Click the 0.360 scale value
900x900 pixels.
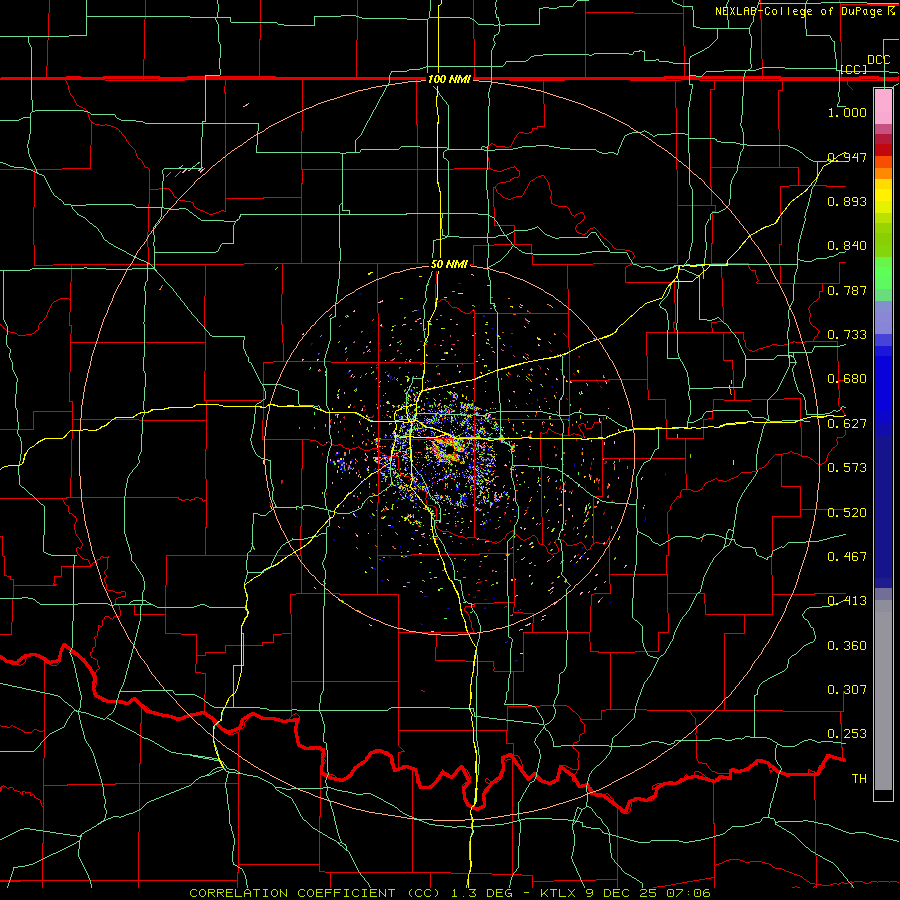847,646
